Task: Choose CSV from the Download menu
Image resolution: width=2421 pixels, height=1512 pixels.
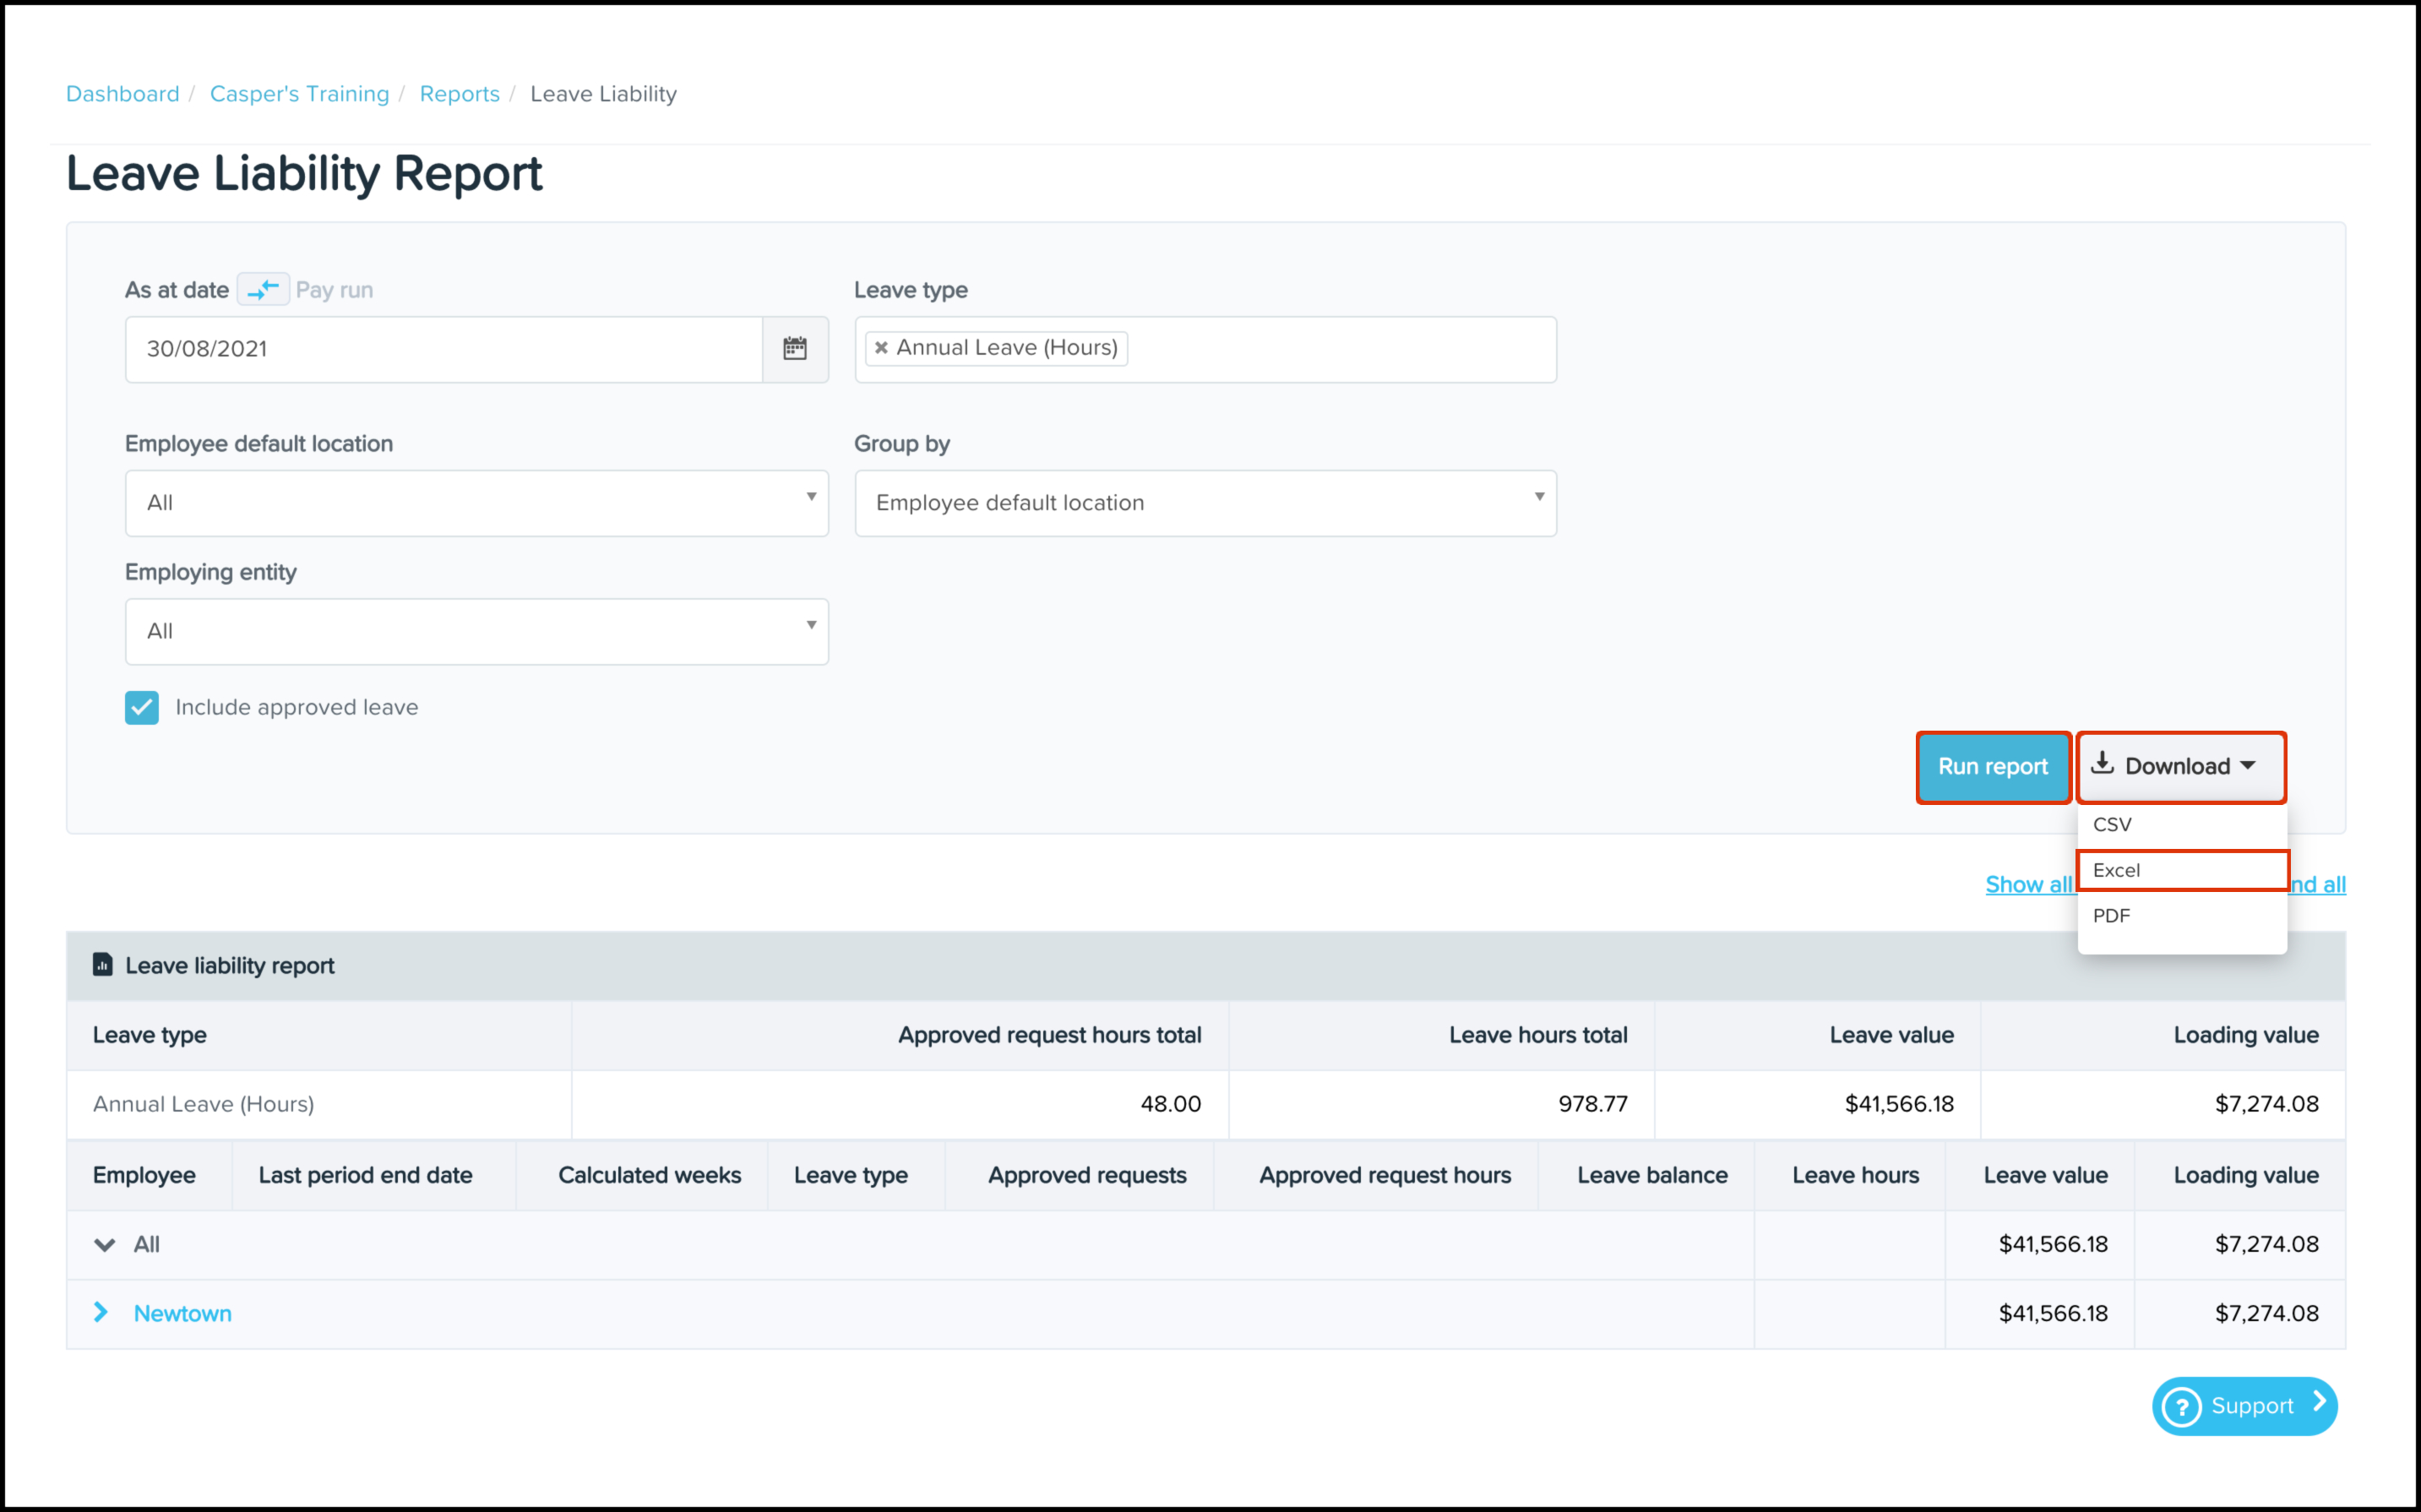Action: pos(2112,825)
